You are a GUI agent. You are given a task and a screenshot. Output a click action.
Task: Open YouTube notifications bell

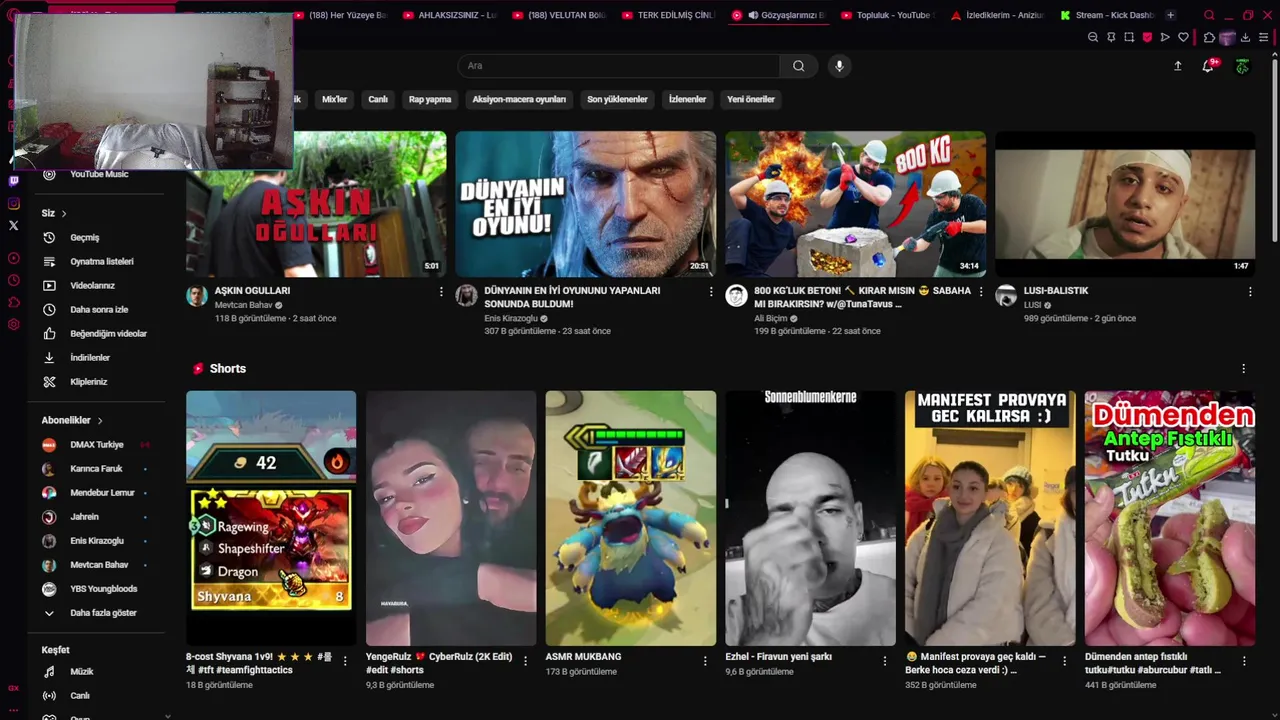click(1208, 66)
